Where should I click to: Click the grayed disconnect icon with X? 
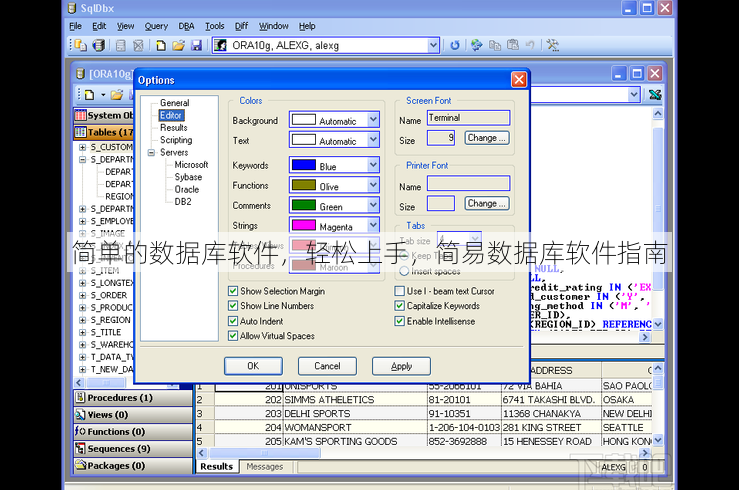point(138,45)
